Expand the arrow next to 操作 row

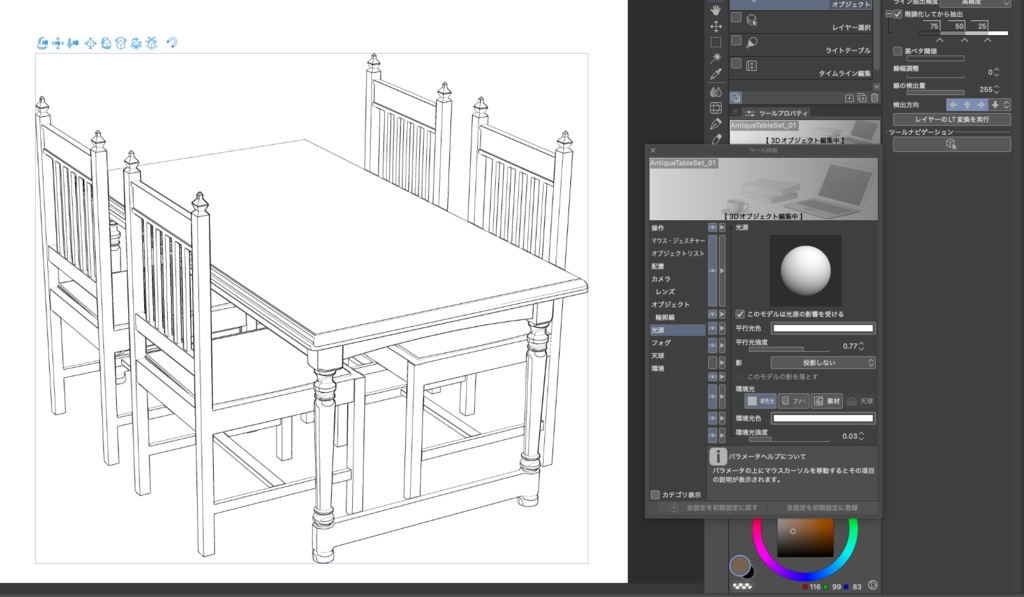tap(722, 228)
